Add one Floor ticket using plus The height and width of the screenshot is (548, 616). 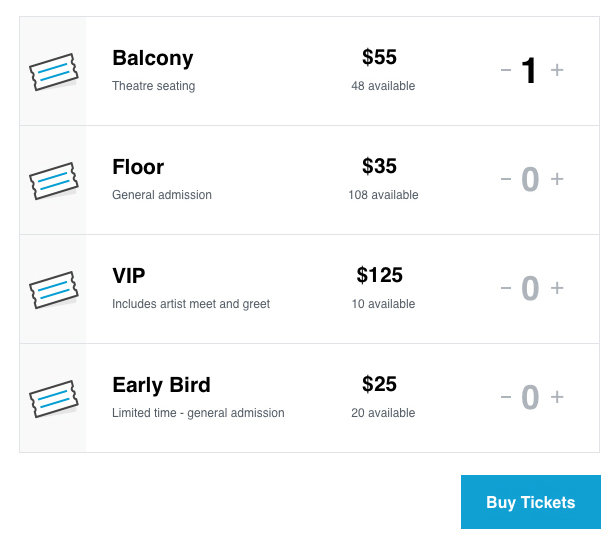557,179
